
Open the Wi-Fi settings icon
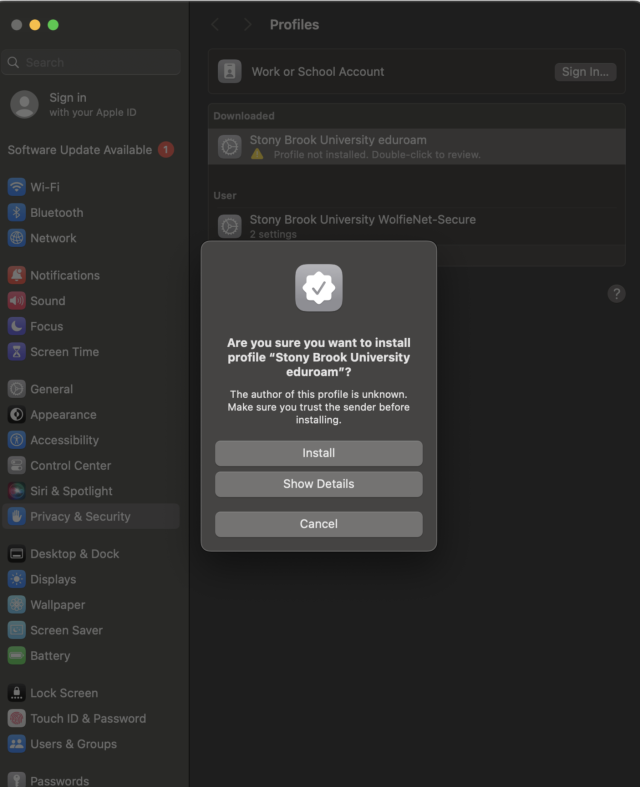click(x=17, y=187)
